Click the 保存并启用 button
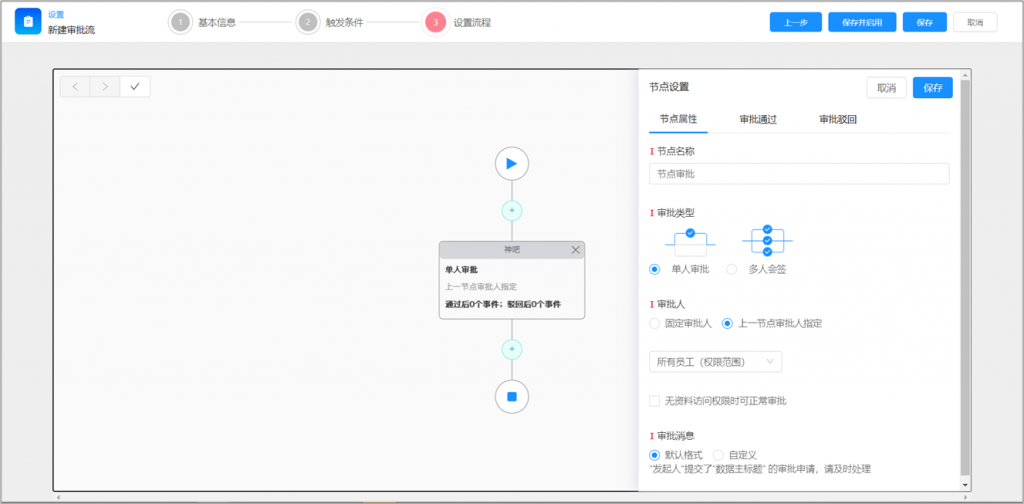 (x=862, y=22)
